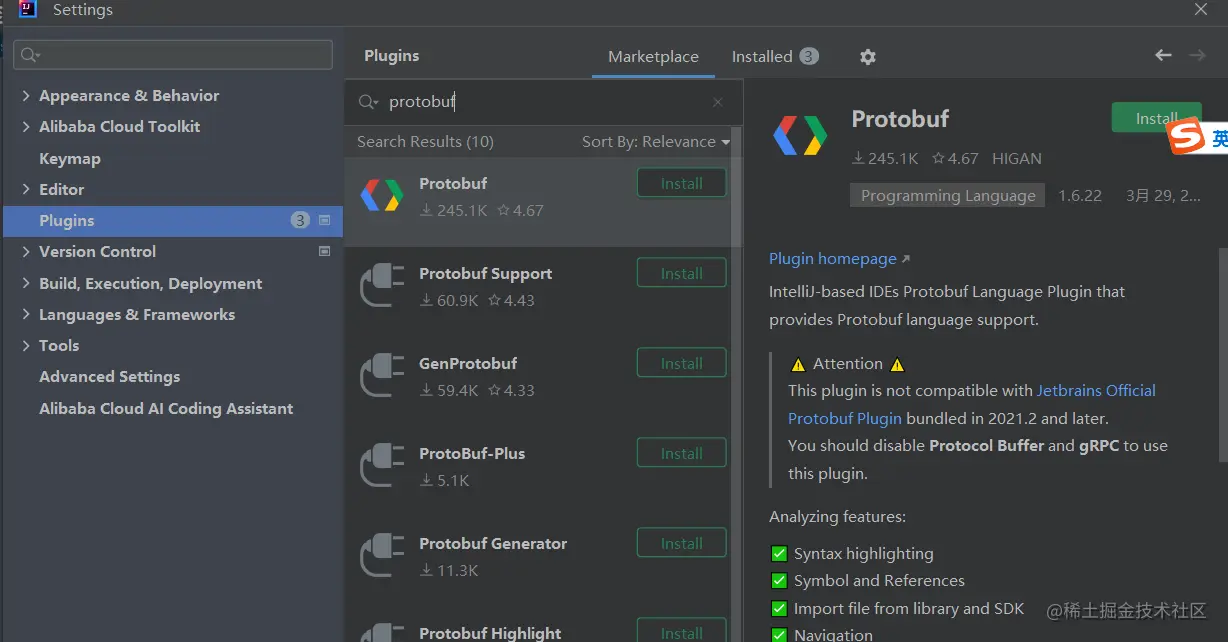
Task: Click the large Protobuf logo in details pane
Action: [x=800, y=136]
